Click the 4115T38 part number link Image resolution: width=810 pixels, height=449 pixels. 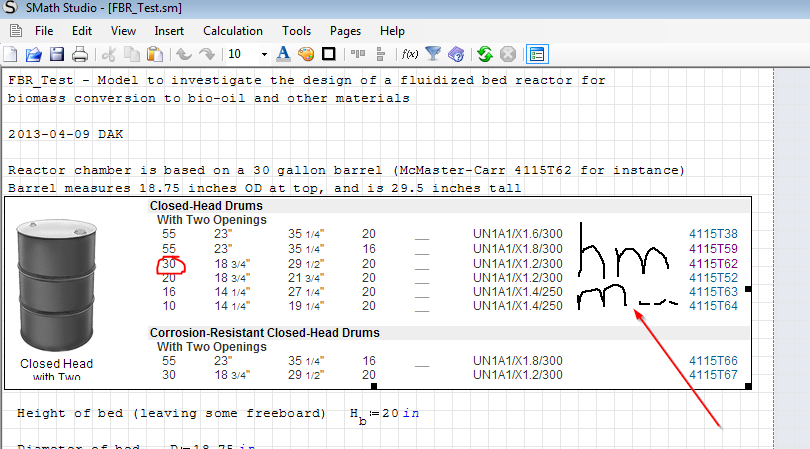click(713, 234)
